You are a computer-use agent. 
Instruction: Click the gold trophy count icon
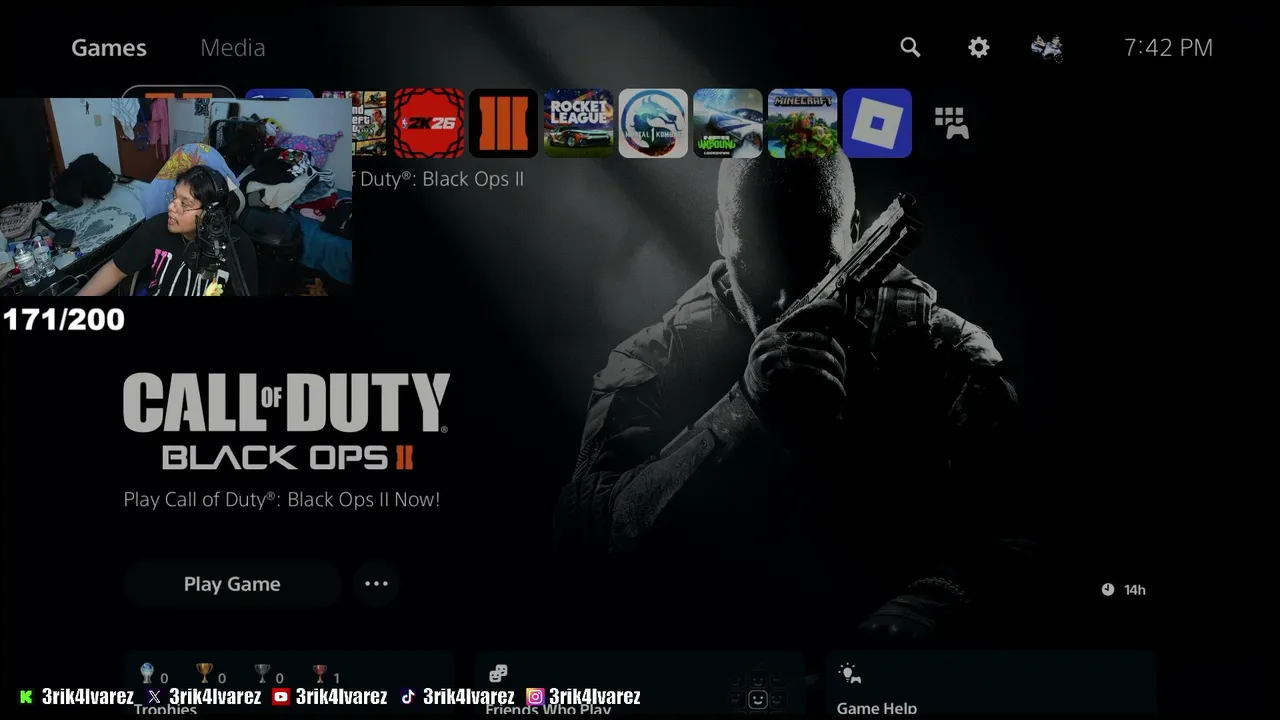[x=205, y=673]
